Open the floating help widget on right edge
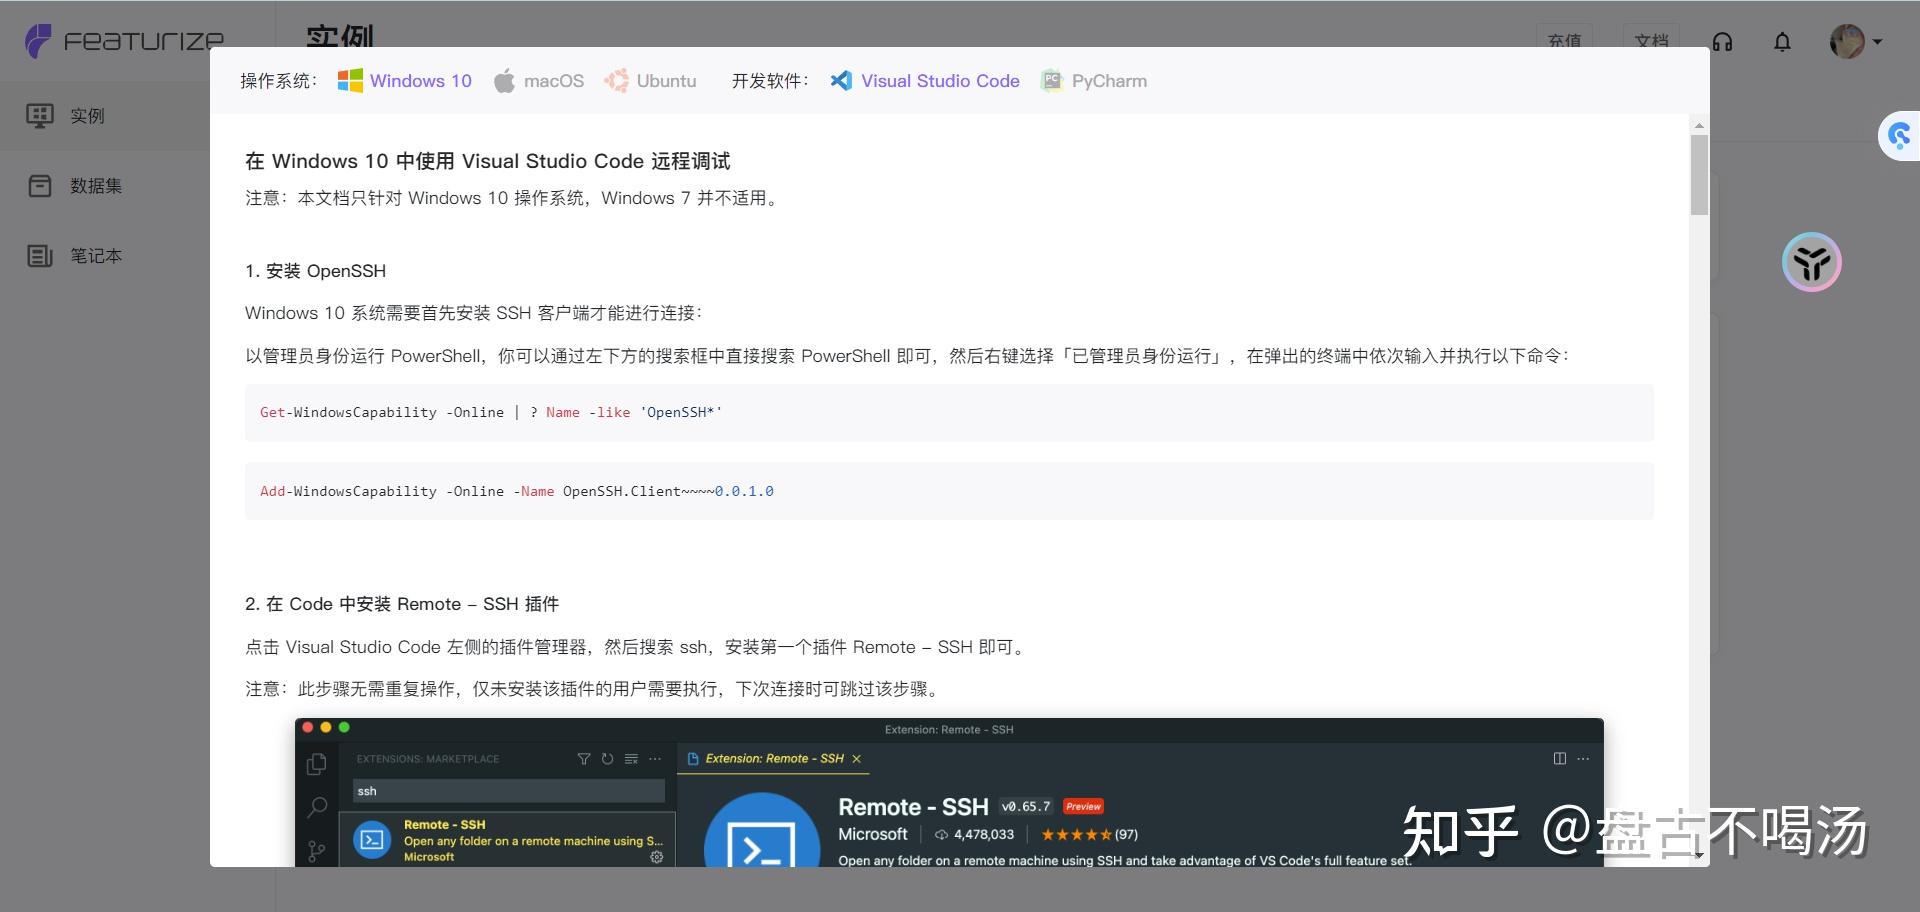Screen dimensions: 1920x912 click(1899, 135)
